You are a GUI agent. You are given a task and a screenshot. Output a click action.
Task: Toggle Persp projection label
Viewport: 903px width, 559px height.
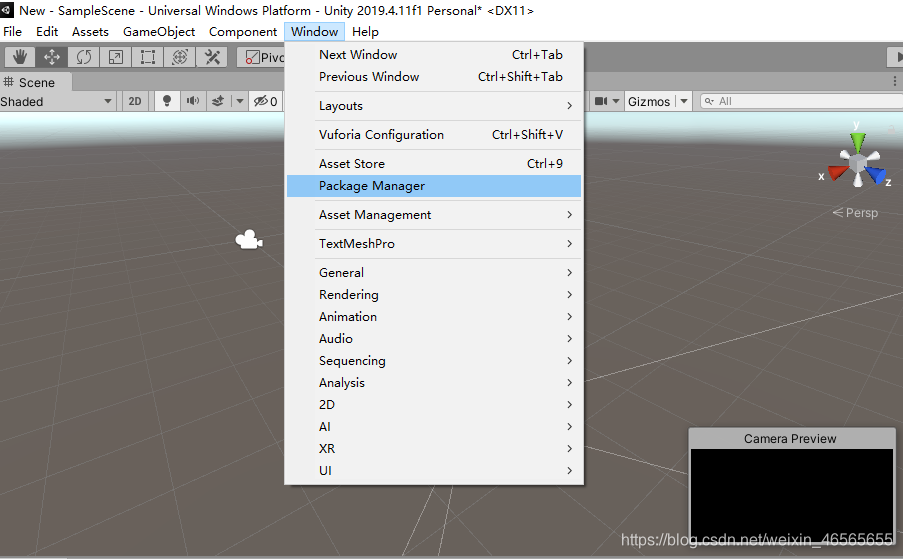pyautogui.click(x=855, y=212)
